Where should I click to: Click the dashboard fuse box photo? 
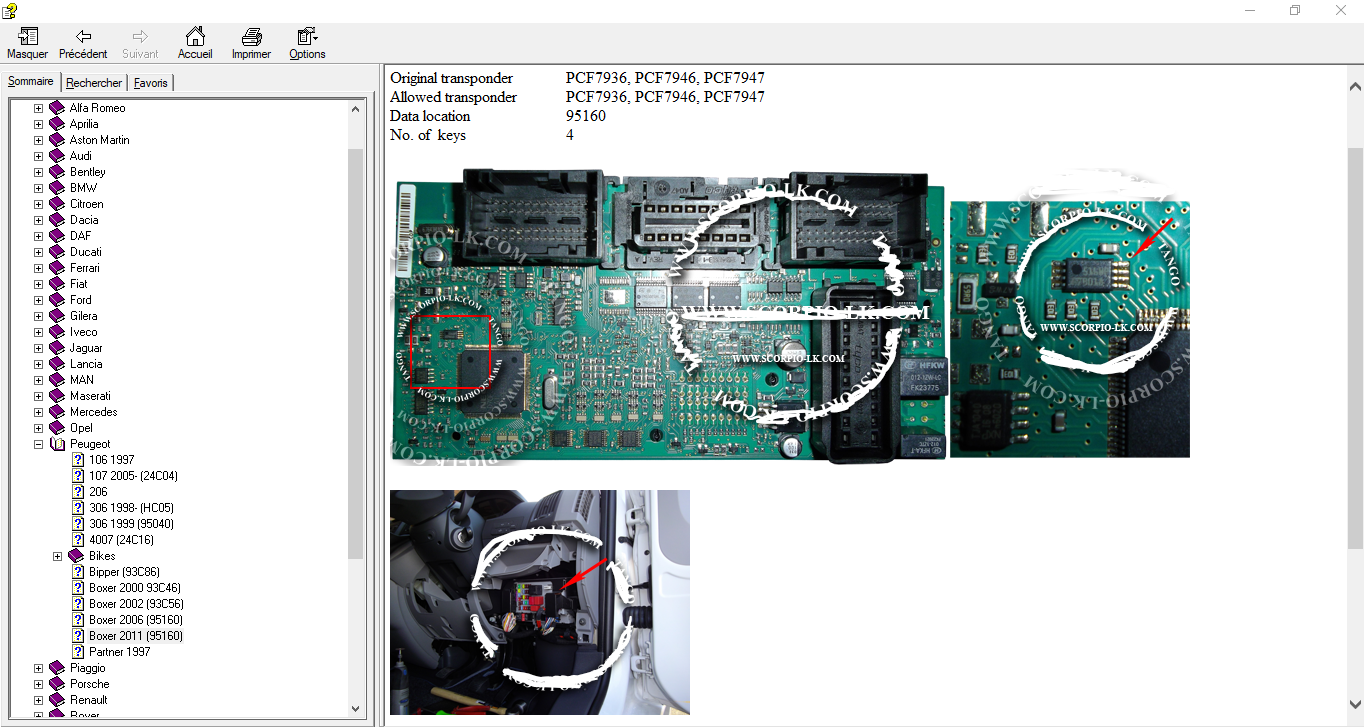[539, 602]
